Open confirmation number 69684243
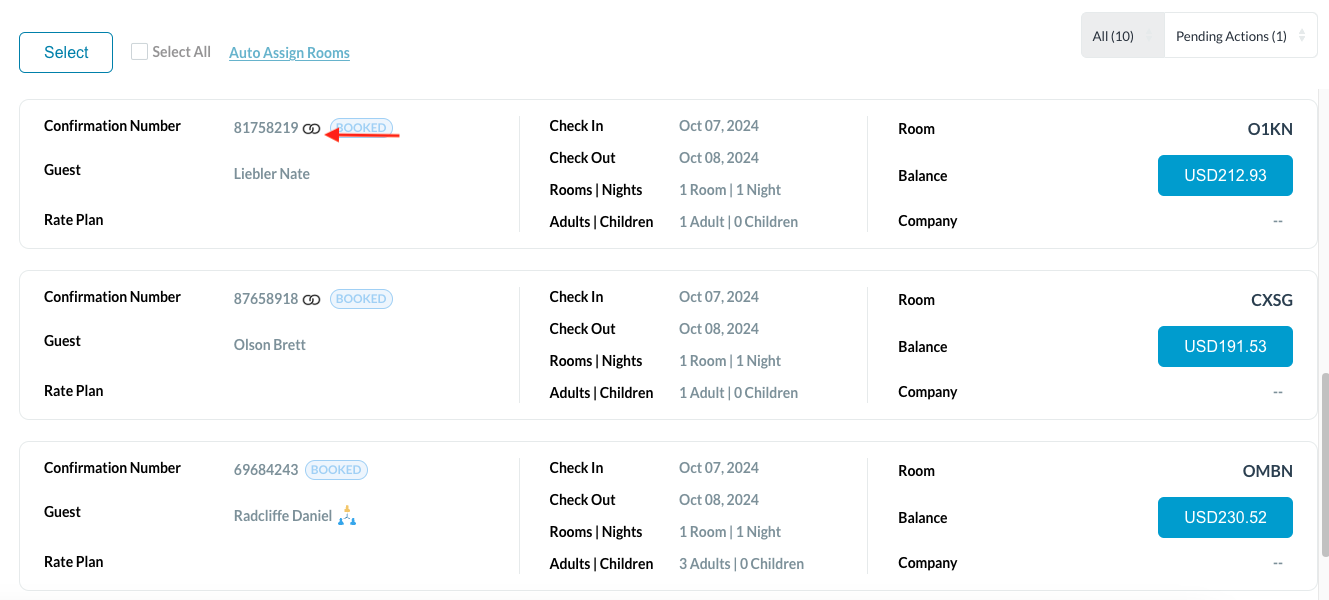 (x=265, y=470)
